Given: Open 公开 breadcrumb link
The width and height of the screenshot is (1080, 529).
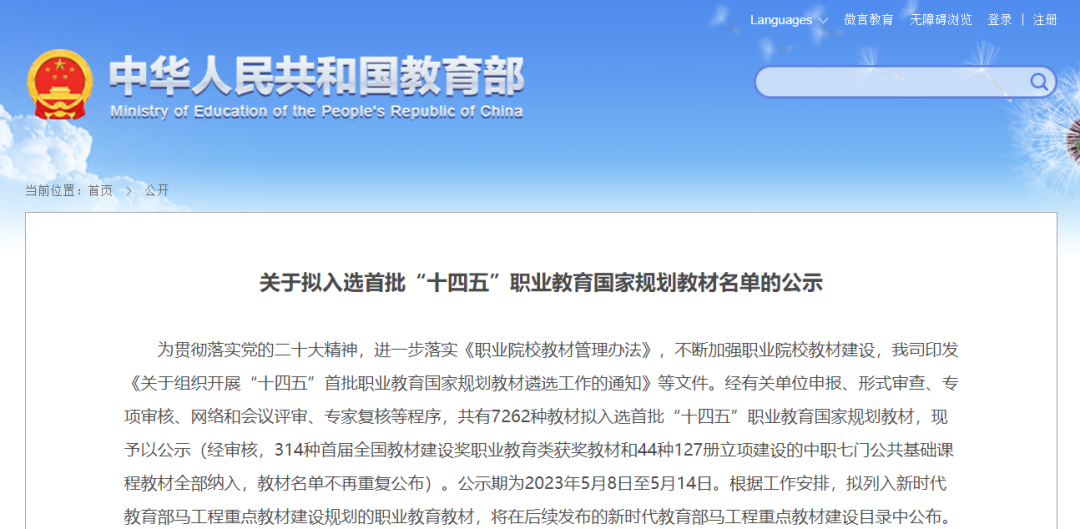Looking at the screenshot, I should 156,191.
